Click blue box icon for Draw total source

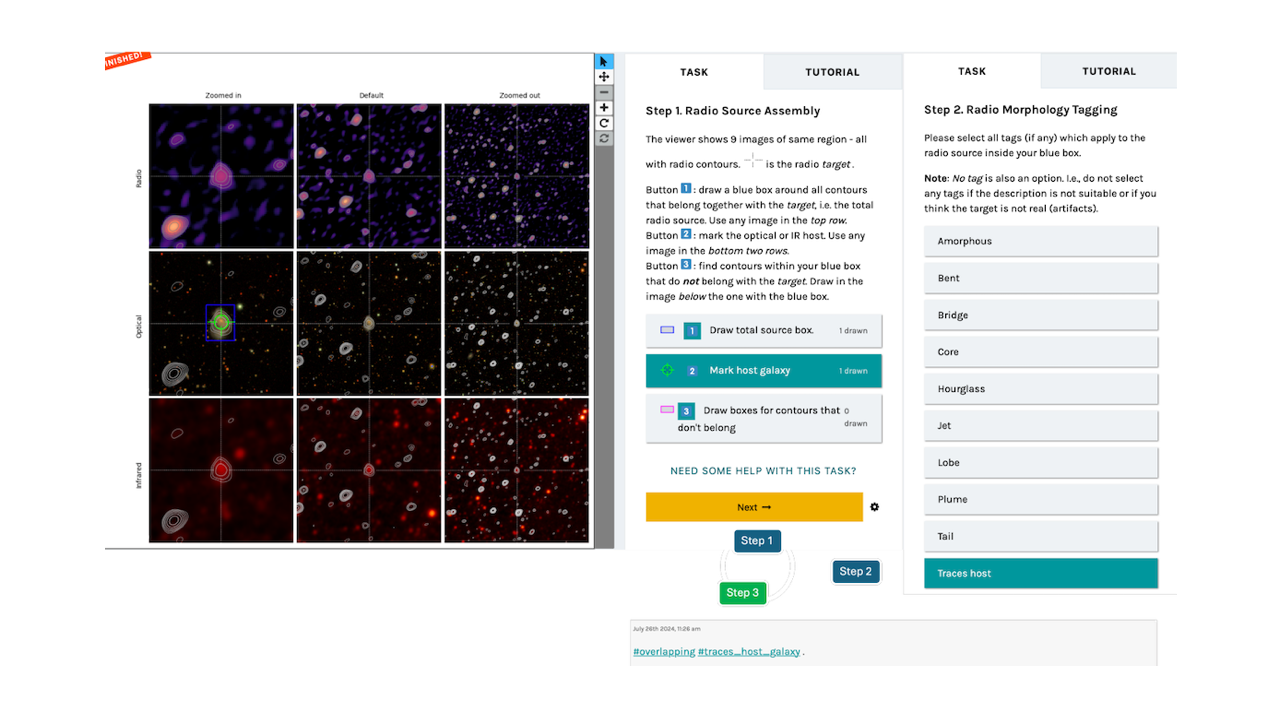667,330
